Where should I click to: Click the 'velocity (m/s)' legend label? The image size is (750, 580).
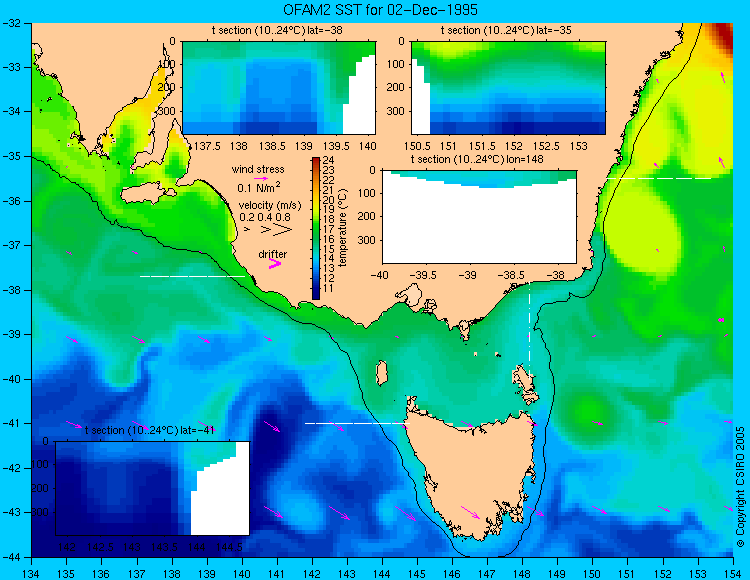click(x=270, y=206)
